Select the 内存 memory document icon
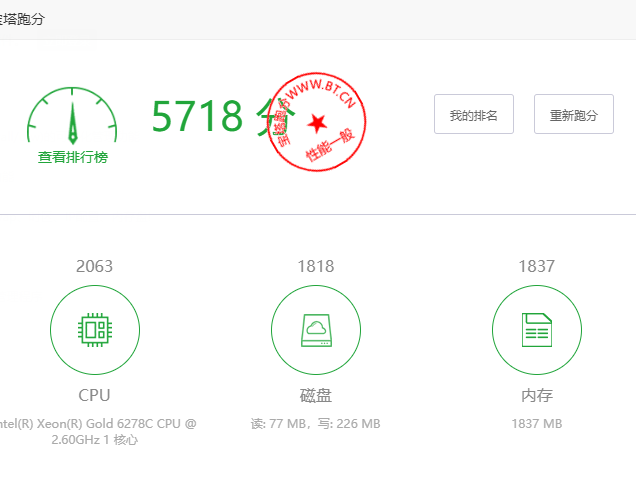This screenshot has height=477, width=636. (x=537, y=330)
